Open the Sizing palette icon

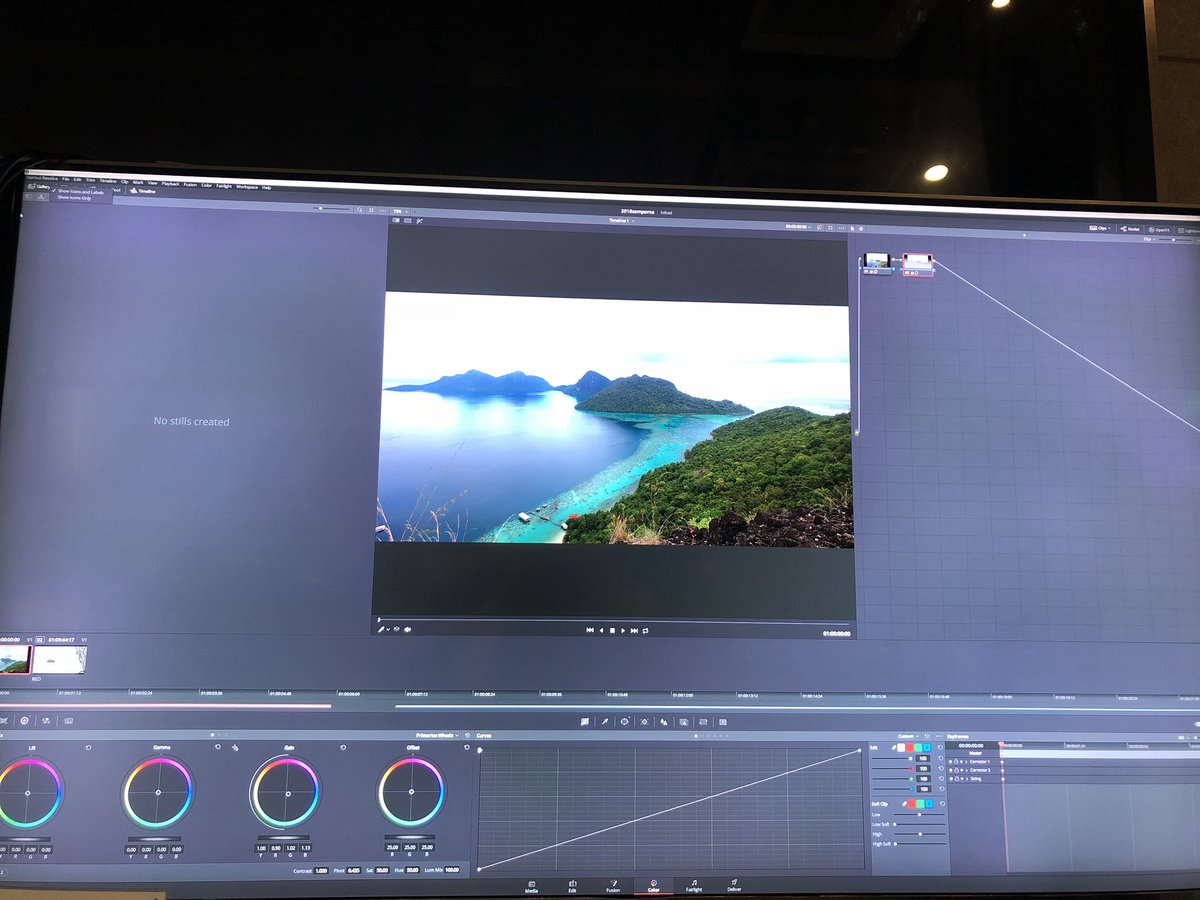(x=703, y=722)
